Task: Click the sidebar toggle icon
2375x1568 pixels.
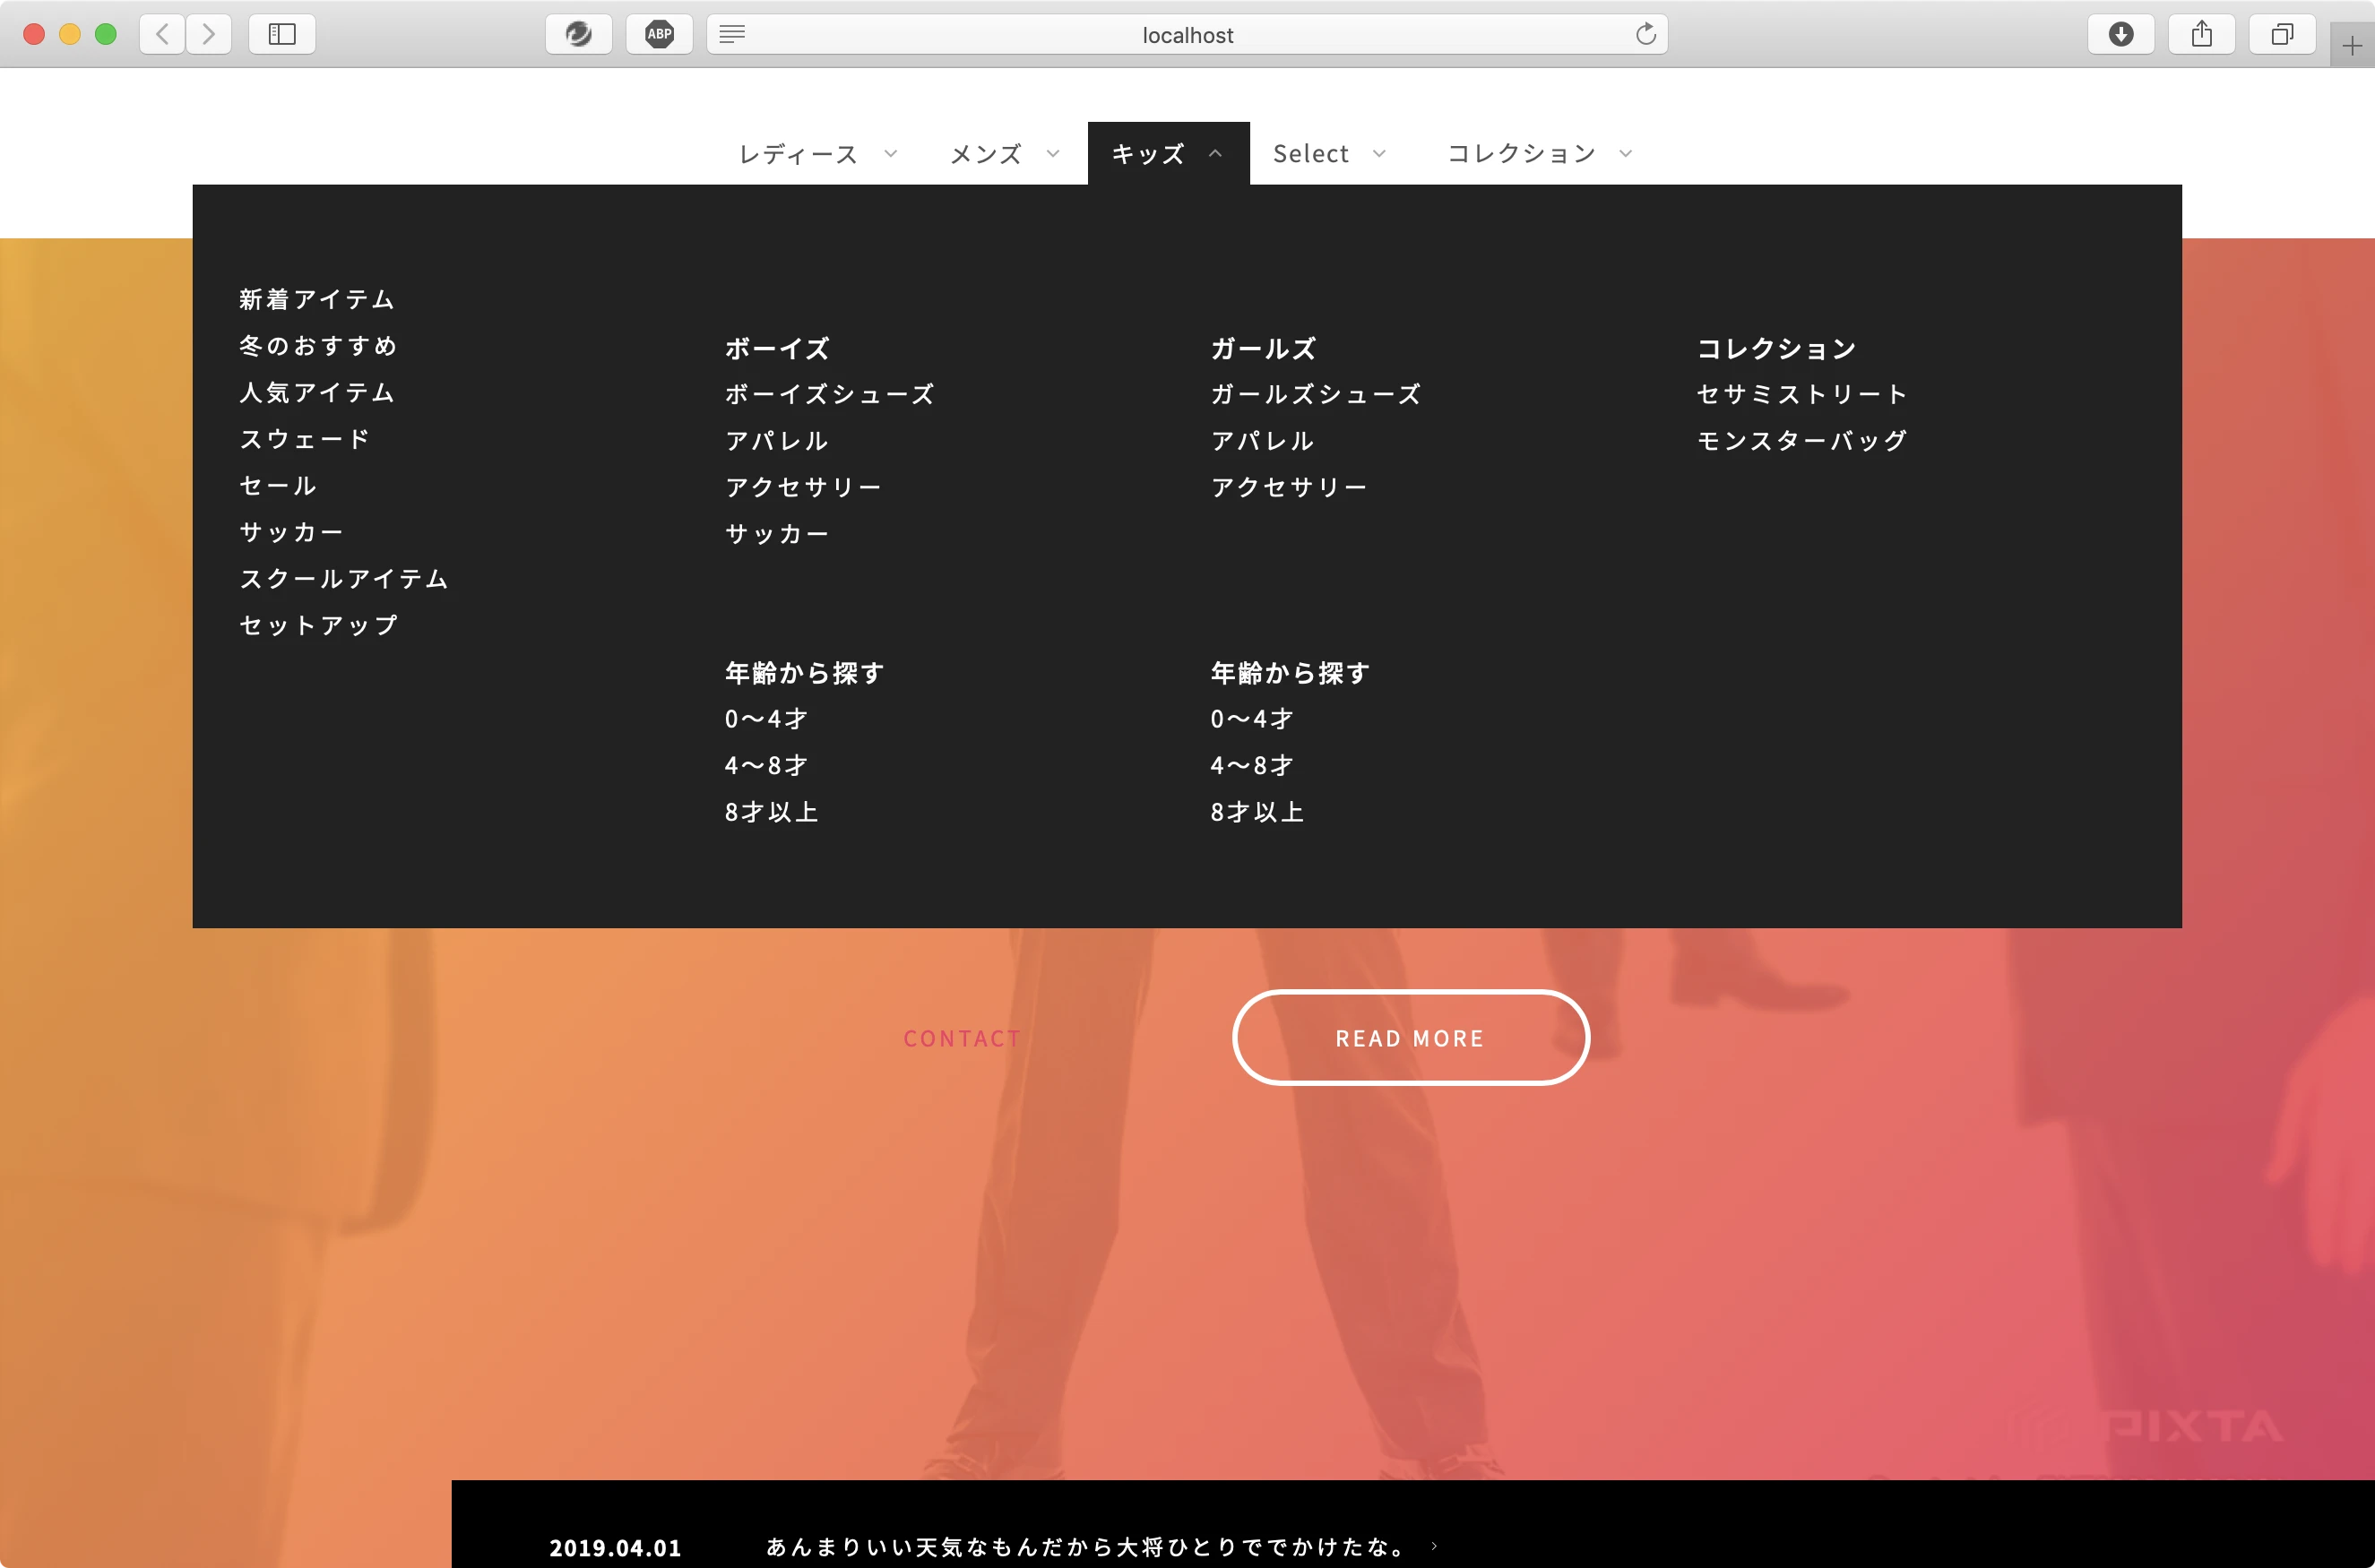Action: click(x=280, y=31)
